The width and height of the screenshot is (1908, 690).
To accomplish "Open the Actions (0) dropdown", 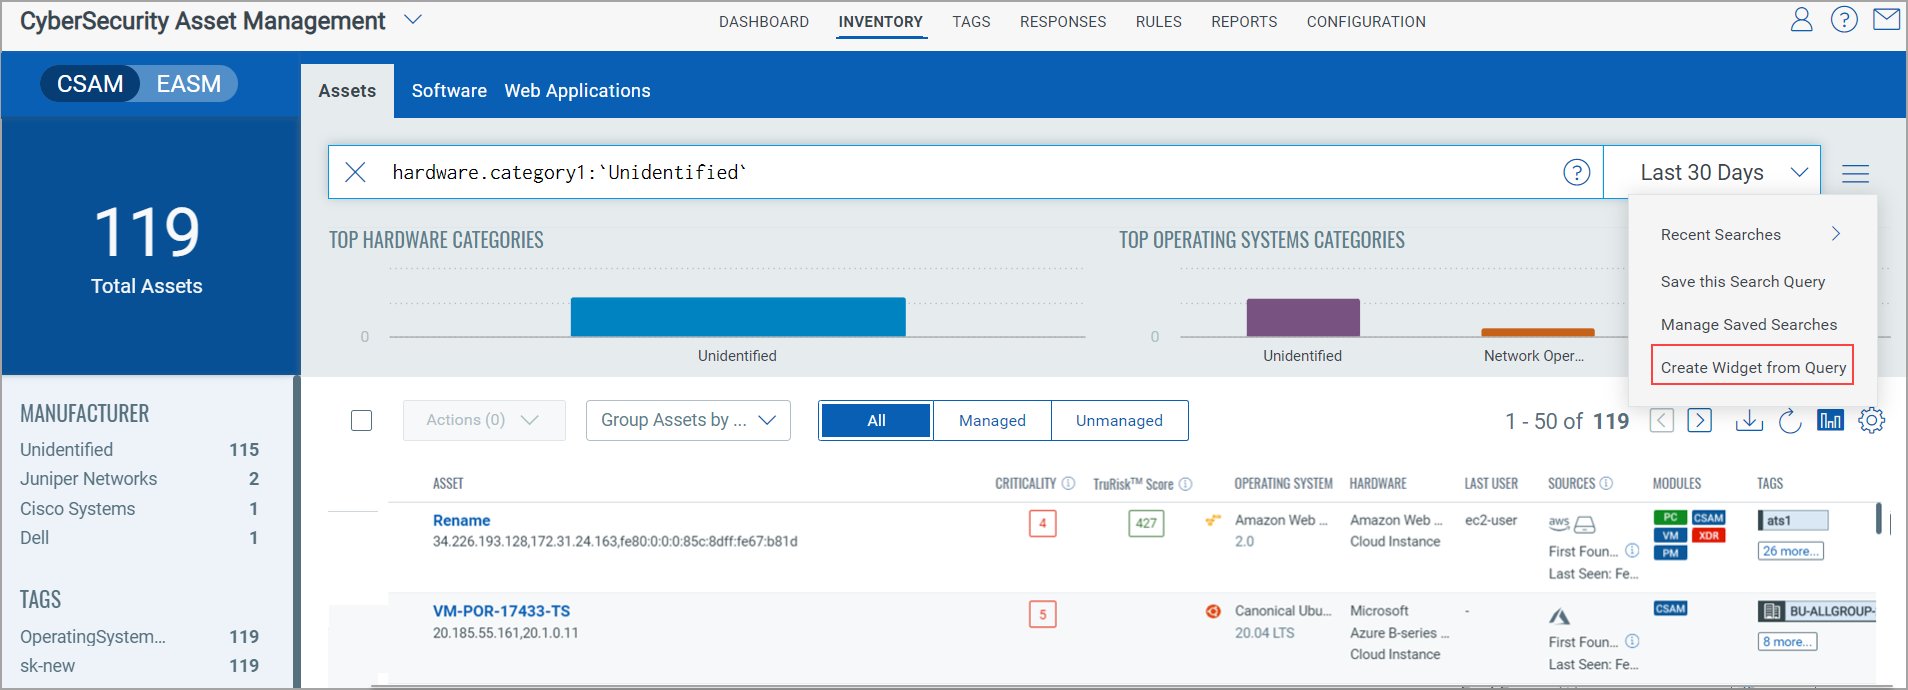I will [484, 420].
